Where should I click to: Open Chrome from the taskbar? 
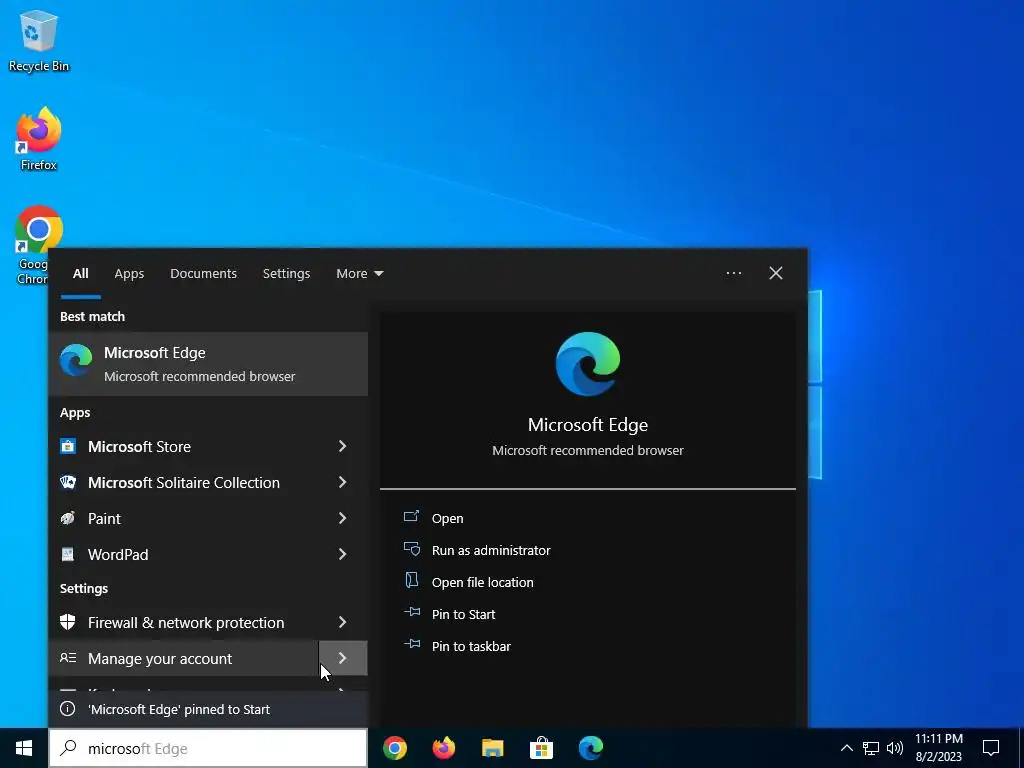click(395, 748)
